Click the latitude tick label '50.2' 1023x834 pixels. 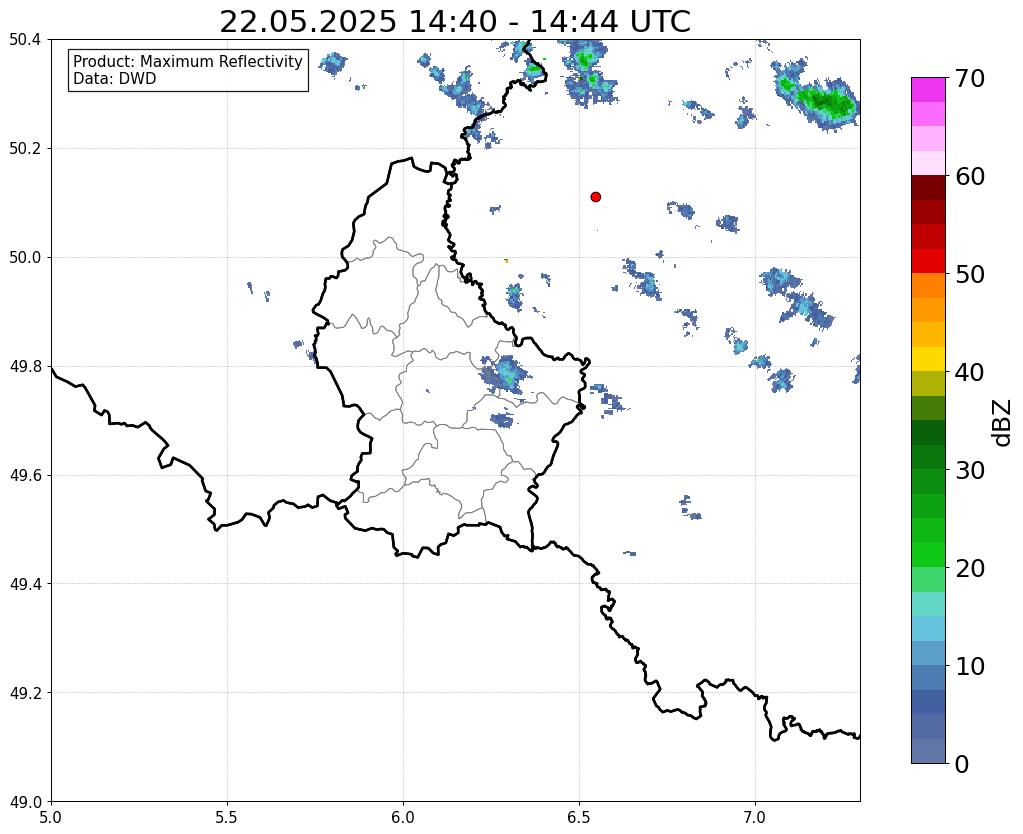pyautogui.click(x=25, y=149)
